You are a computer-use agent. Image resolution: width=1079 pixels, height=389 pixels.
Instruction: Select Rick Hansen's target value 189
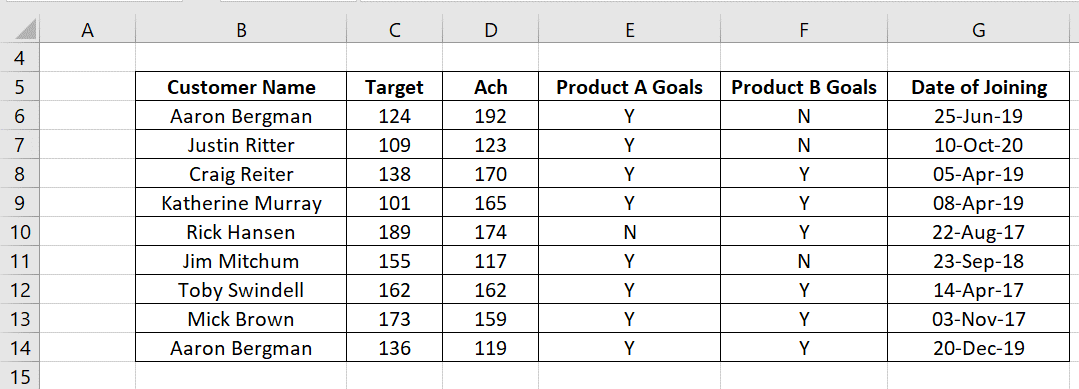[x=394, y=232]
